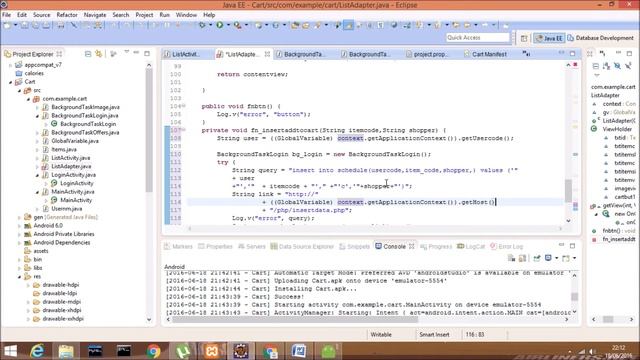640x360 pixels.
Task: Collapse the res folder node
Action: [x=20, y=277]
